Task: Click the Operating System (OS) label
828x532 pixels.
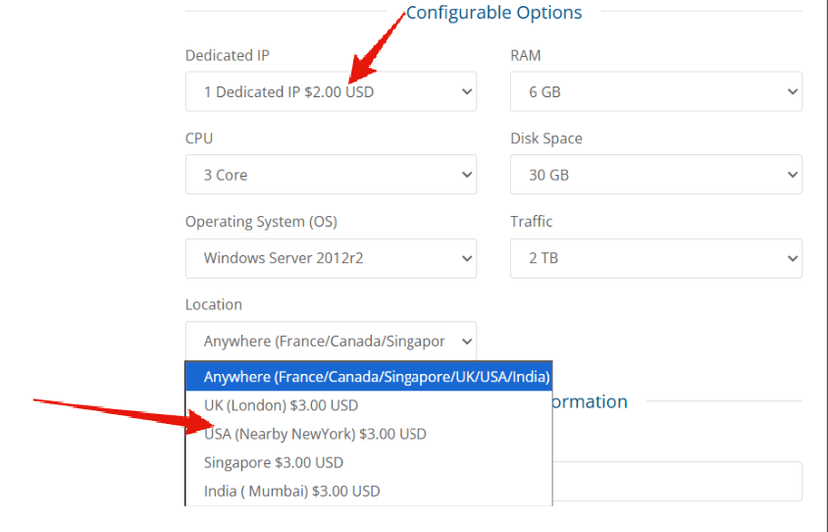Action: click(x=261, y=222)
